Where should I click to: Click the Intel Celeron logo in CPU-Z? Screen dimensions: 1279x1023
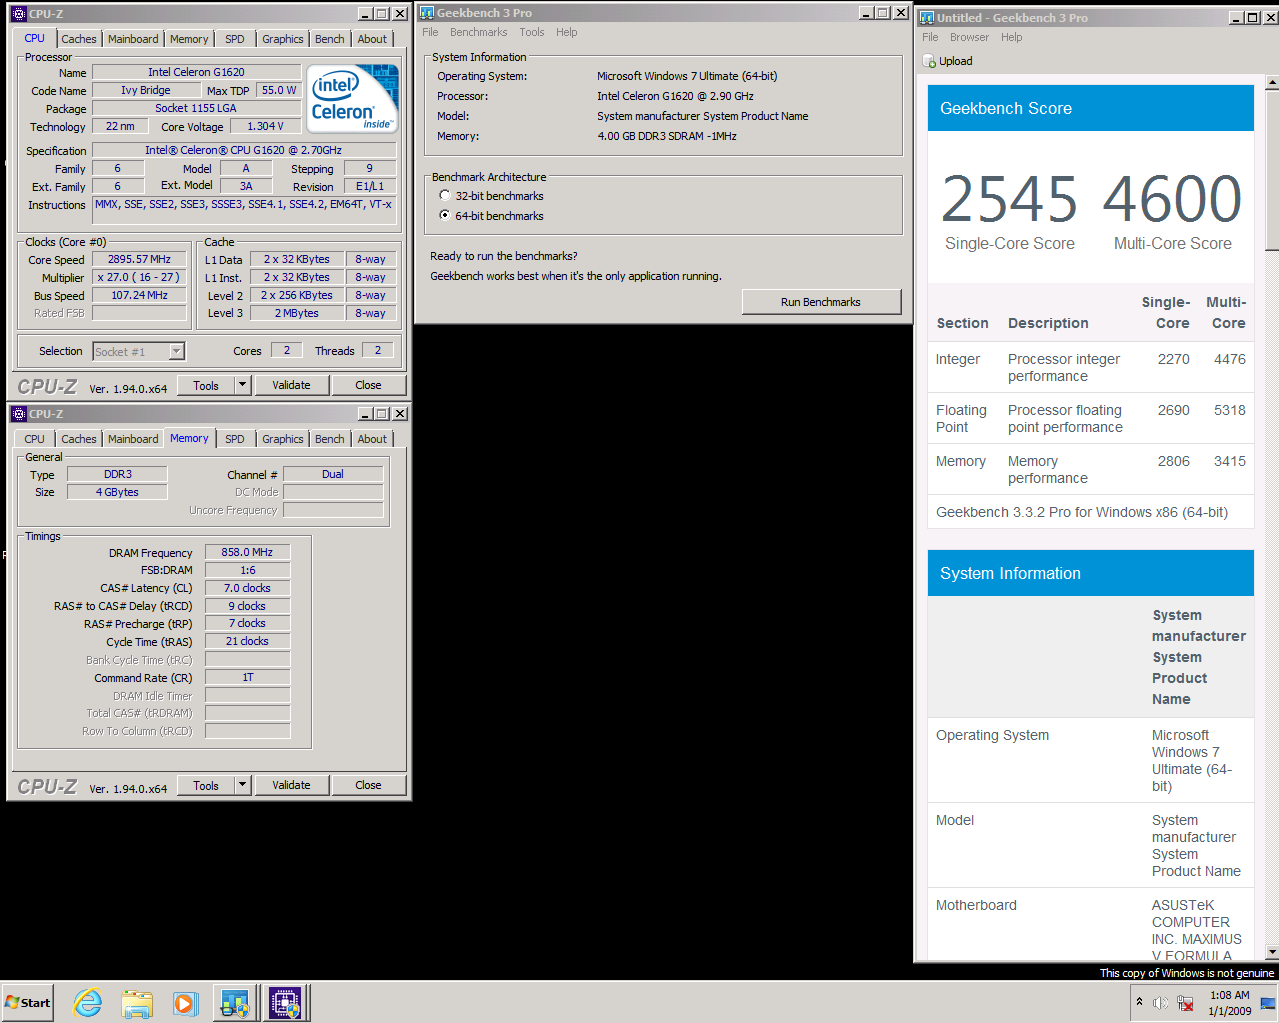(x=353, y=98)
